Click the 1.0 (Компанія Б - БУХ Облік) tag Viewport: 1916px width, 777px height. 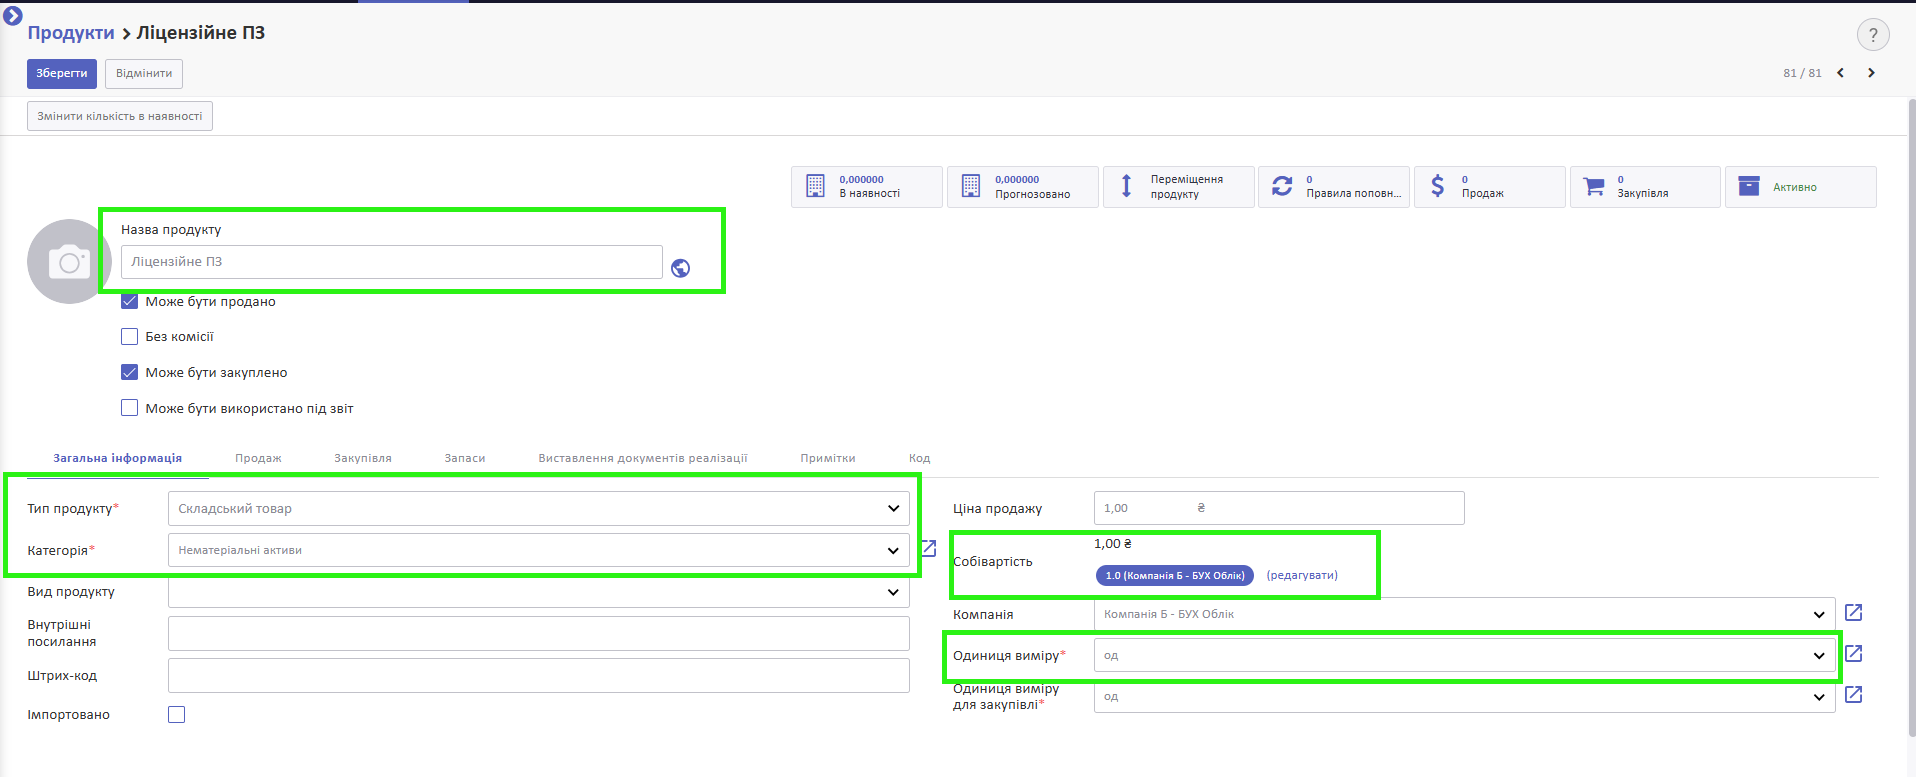click(x=1175, y=575)
